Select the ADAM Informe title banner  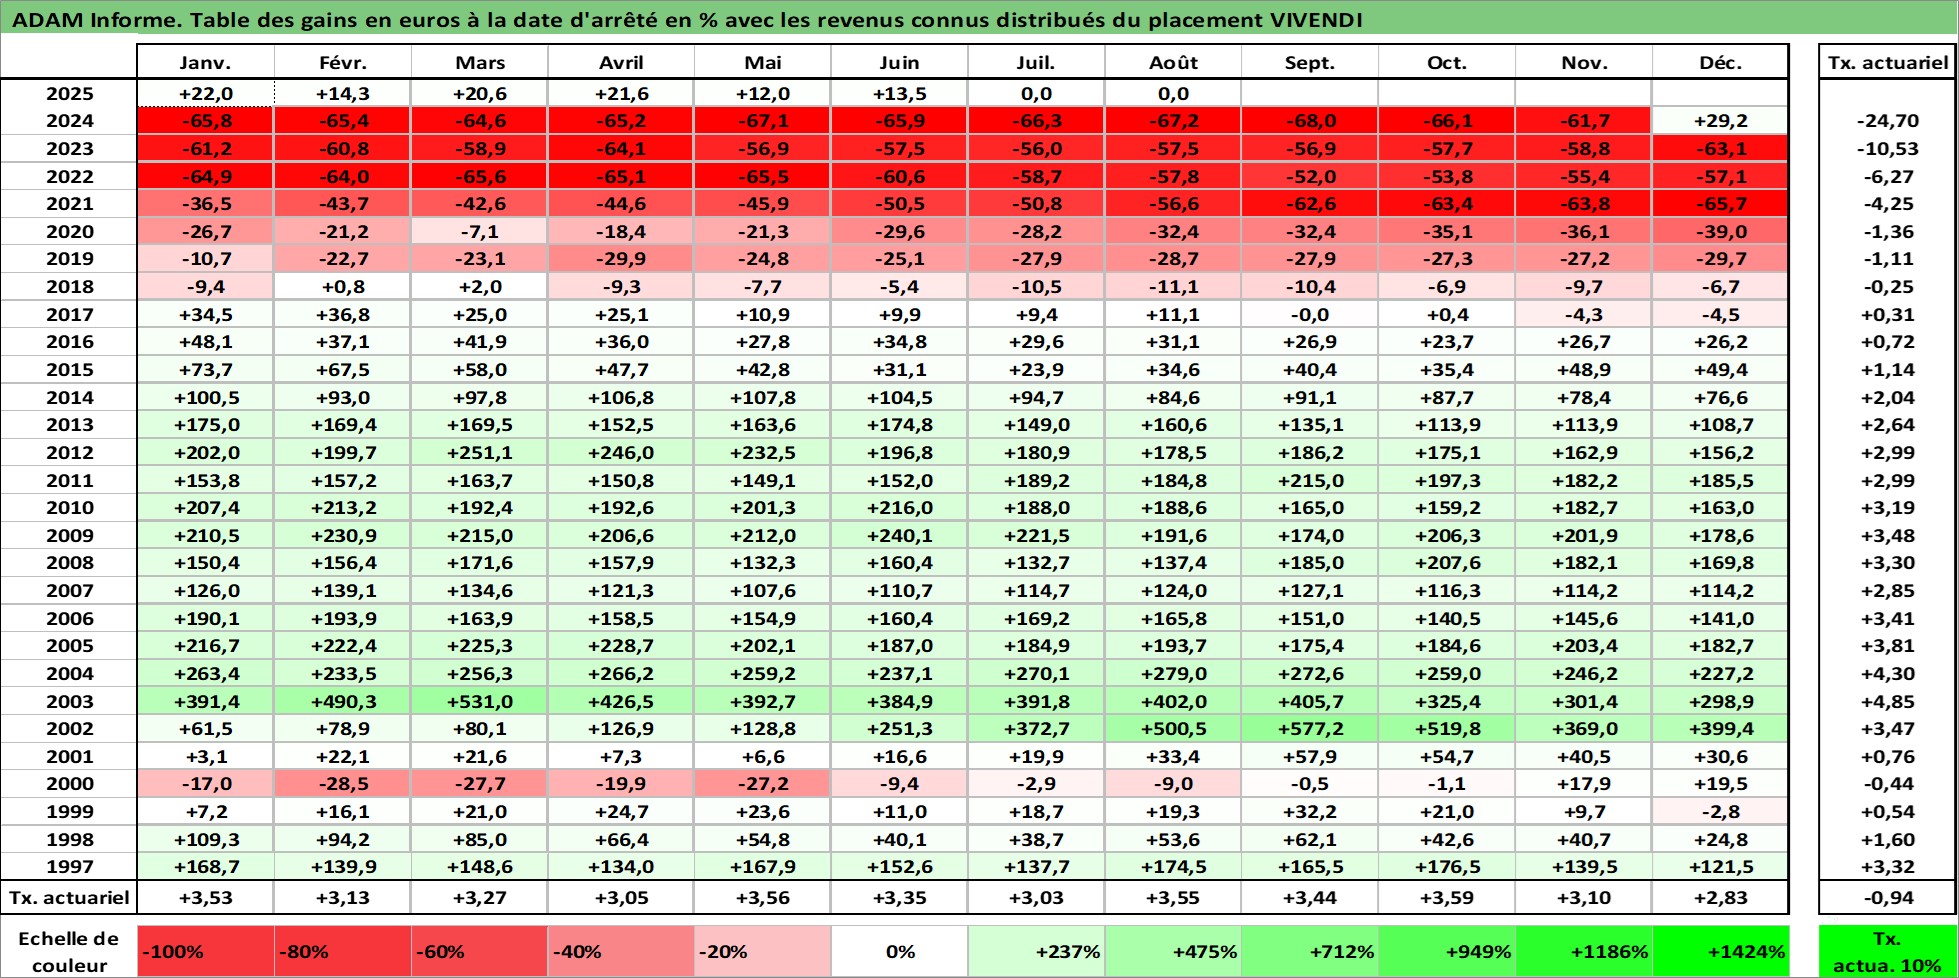point(979,19)
